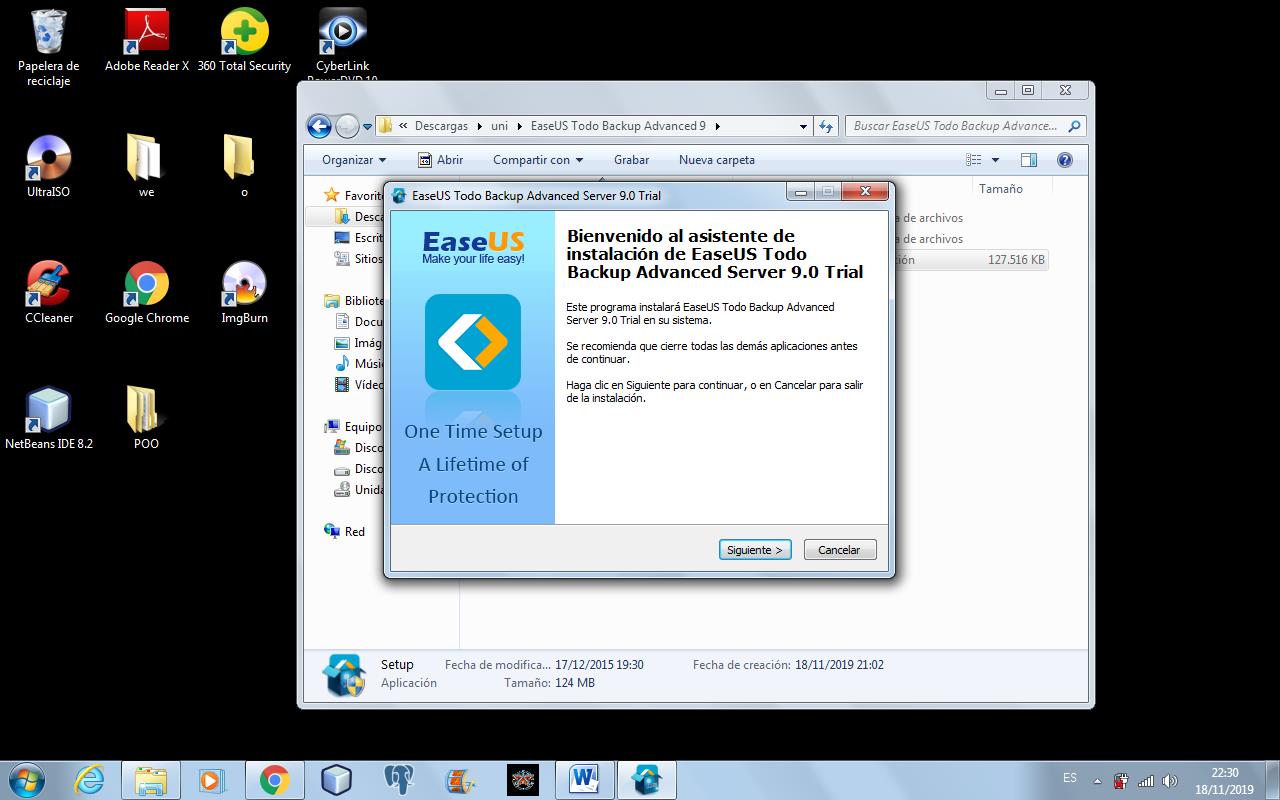The width and height of the screenshot is (1280, 800).
Task: Select the CyberLink PowerDVD desktop shortcut
Action: tap(342, 45)
